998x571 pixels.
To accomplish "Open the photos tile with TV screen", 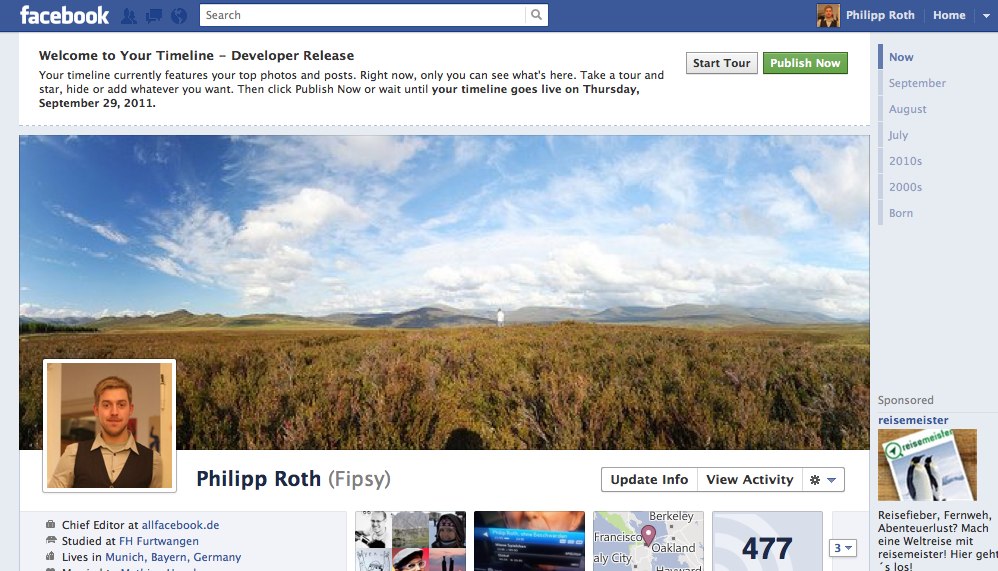I will pos(530,541).
